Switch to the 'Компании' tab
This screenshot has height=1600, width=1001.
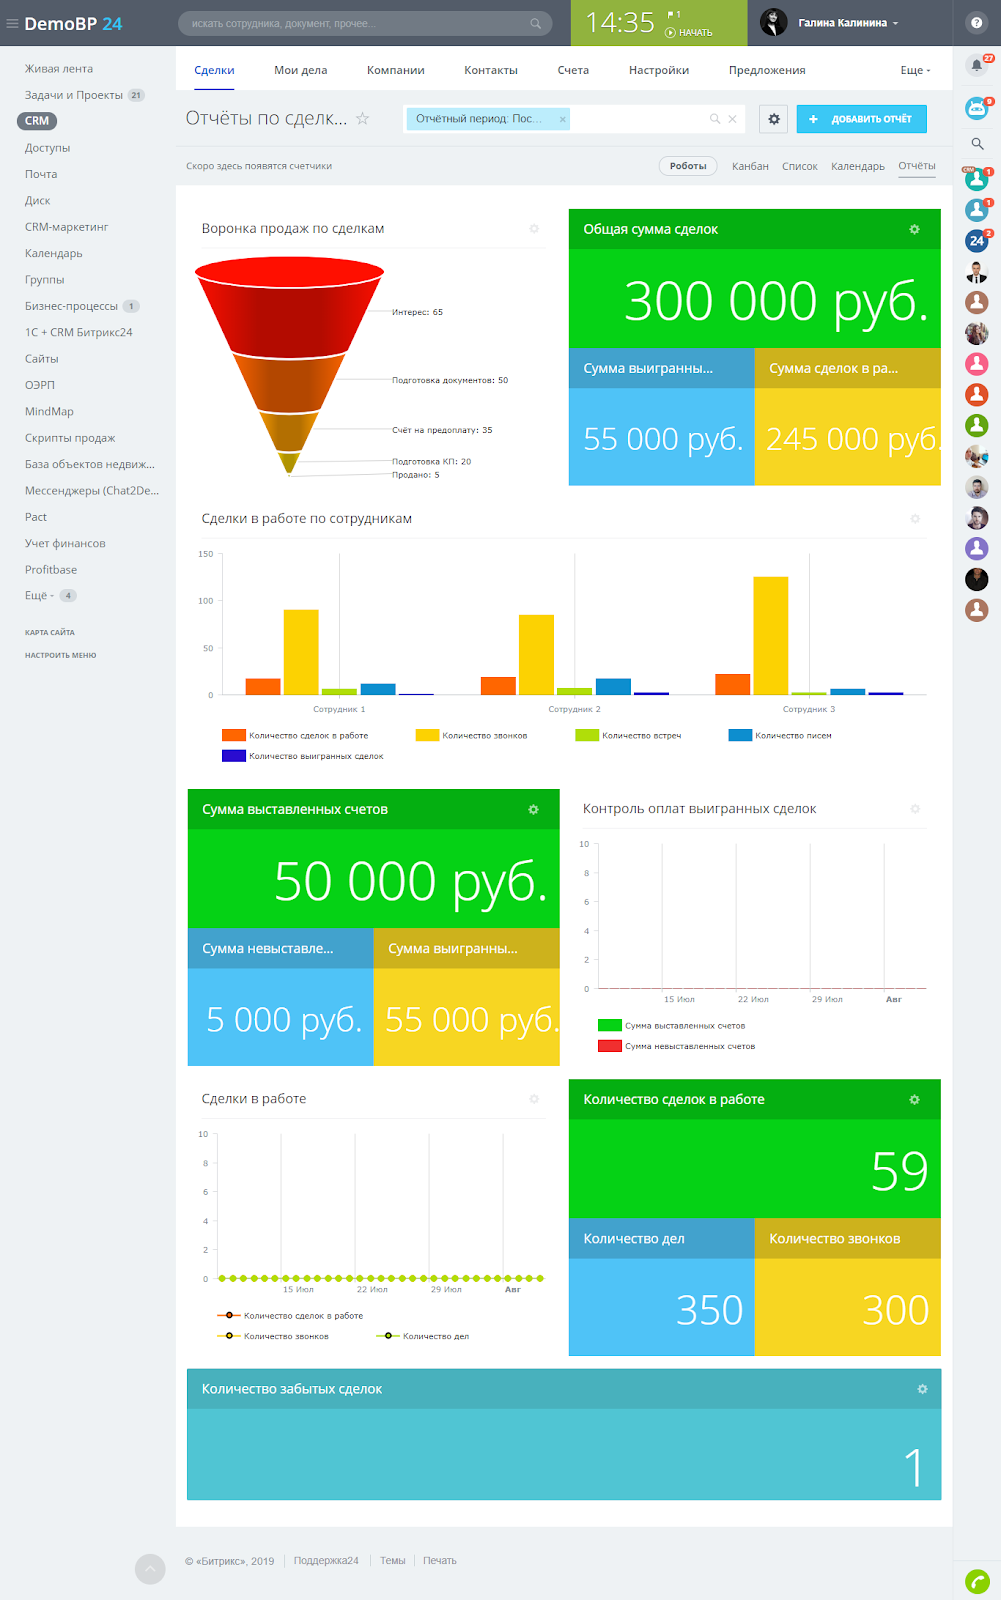[x=395, y=70]
